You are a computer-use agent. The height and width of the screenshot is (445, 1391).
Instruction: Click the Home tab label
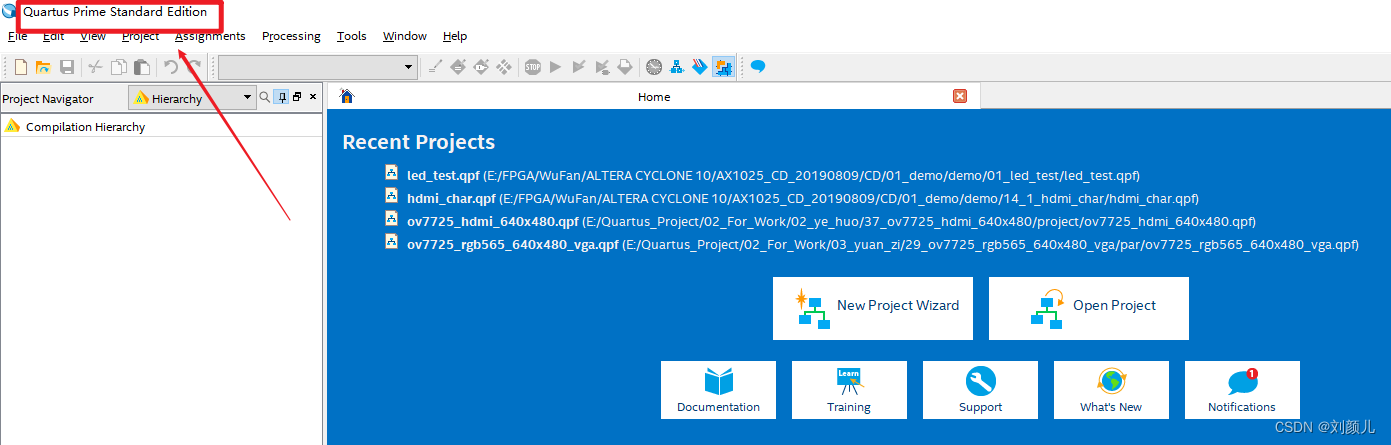654,97
